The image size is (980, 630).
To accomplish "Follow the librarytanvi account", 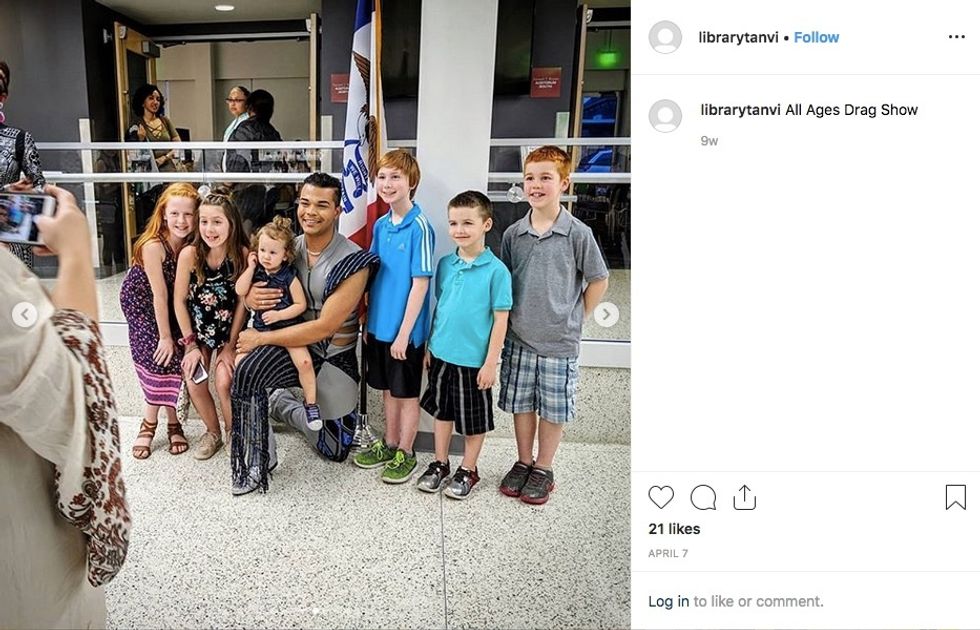I will point(816,38).
